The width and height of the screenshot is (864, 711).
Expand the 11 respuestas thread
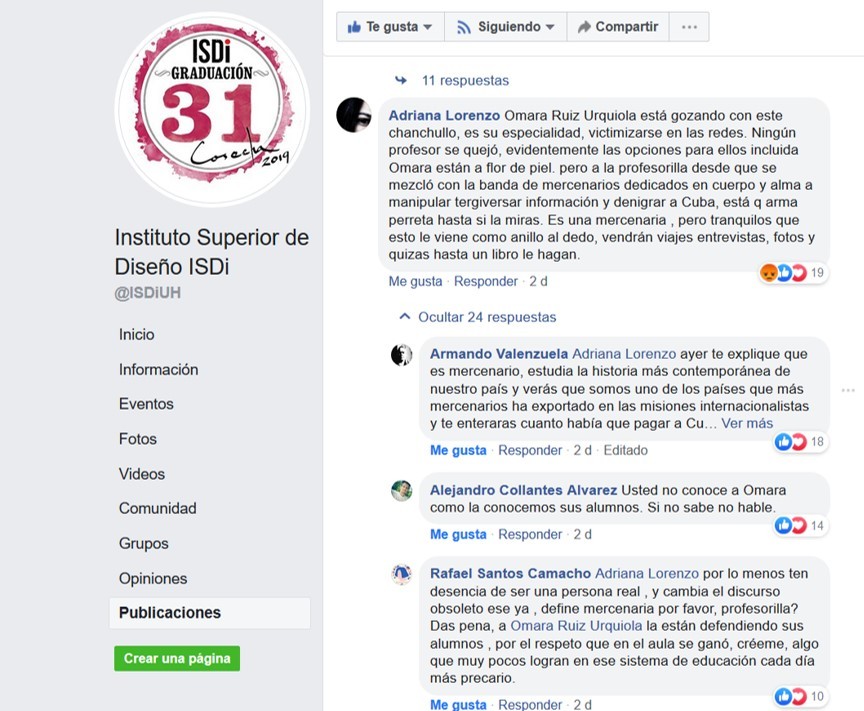click(x=452, y=80)
